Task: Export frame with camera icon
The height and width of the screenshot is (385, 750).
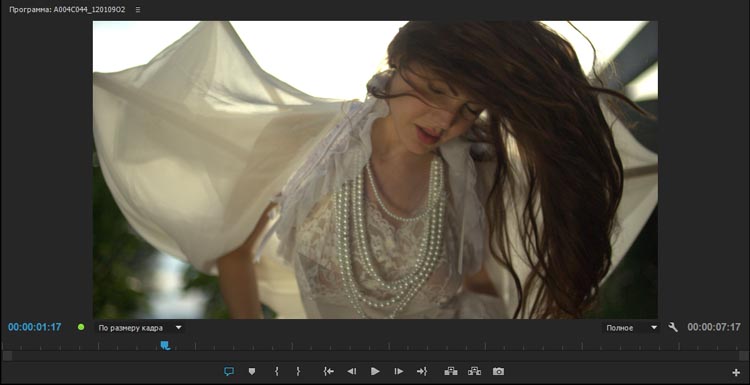Action: tap(498, 371)
